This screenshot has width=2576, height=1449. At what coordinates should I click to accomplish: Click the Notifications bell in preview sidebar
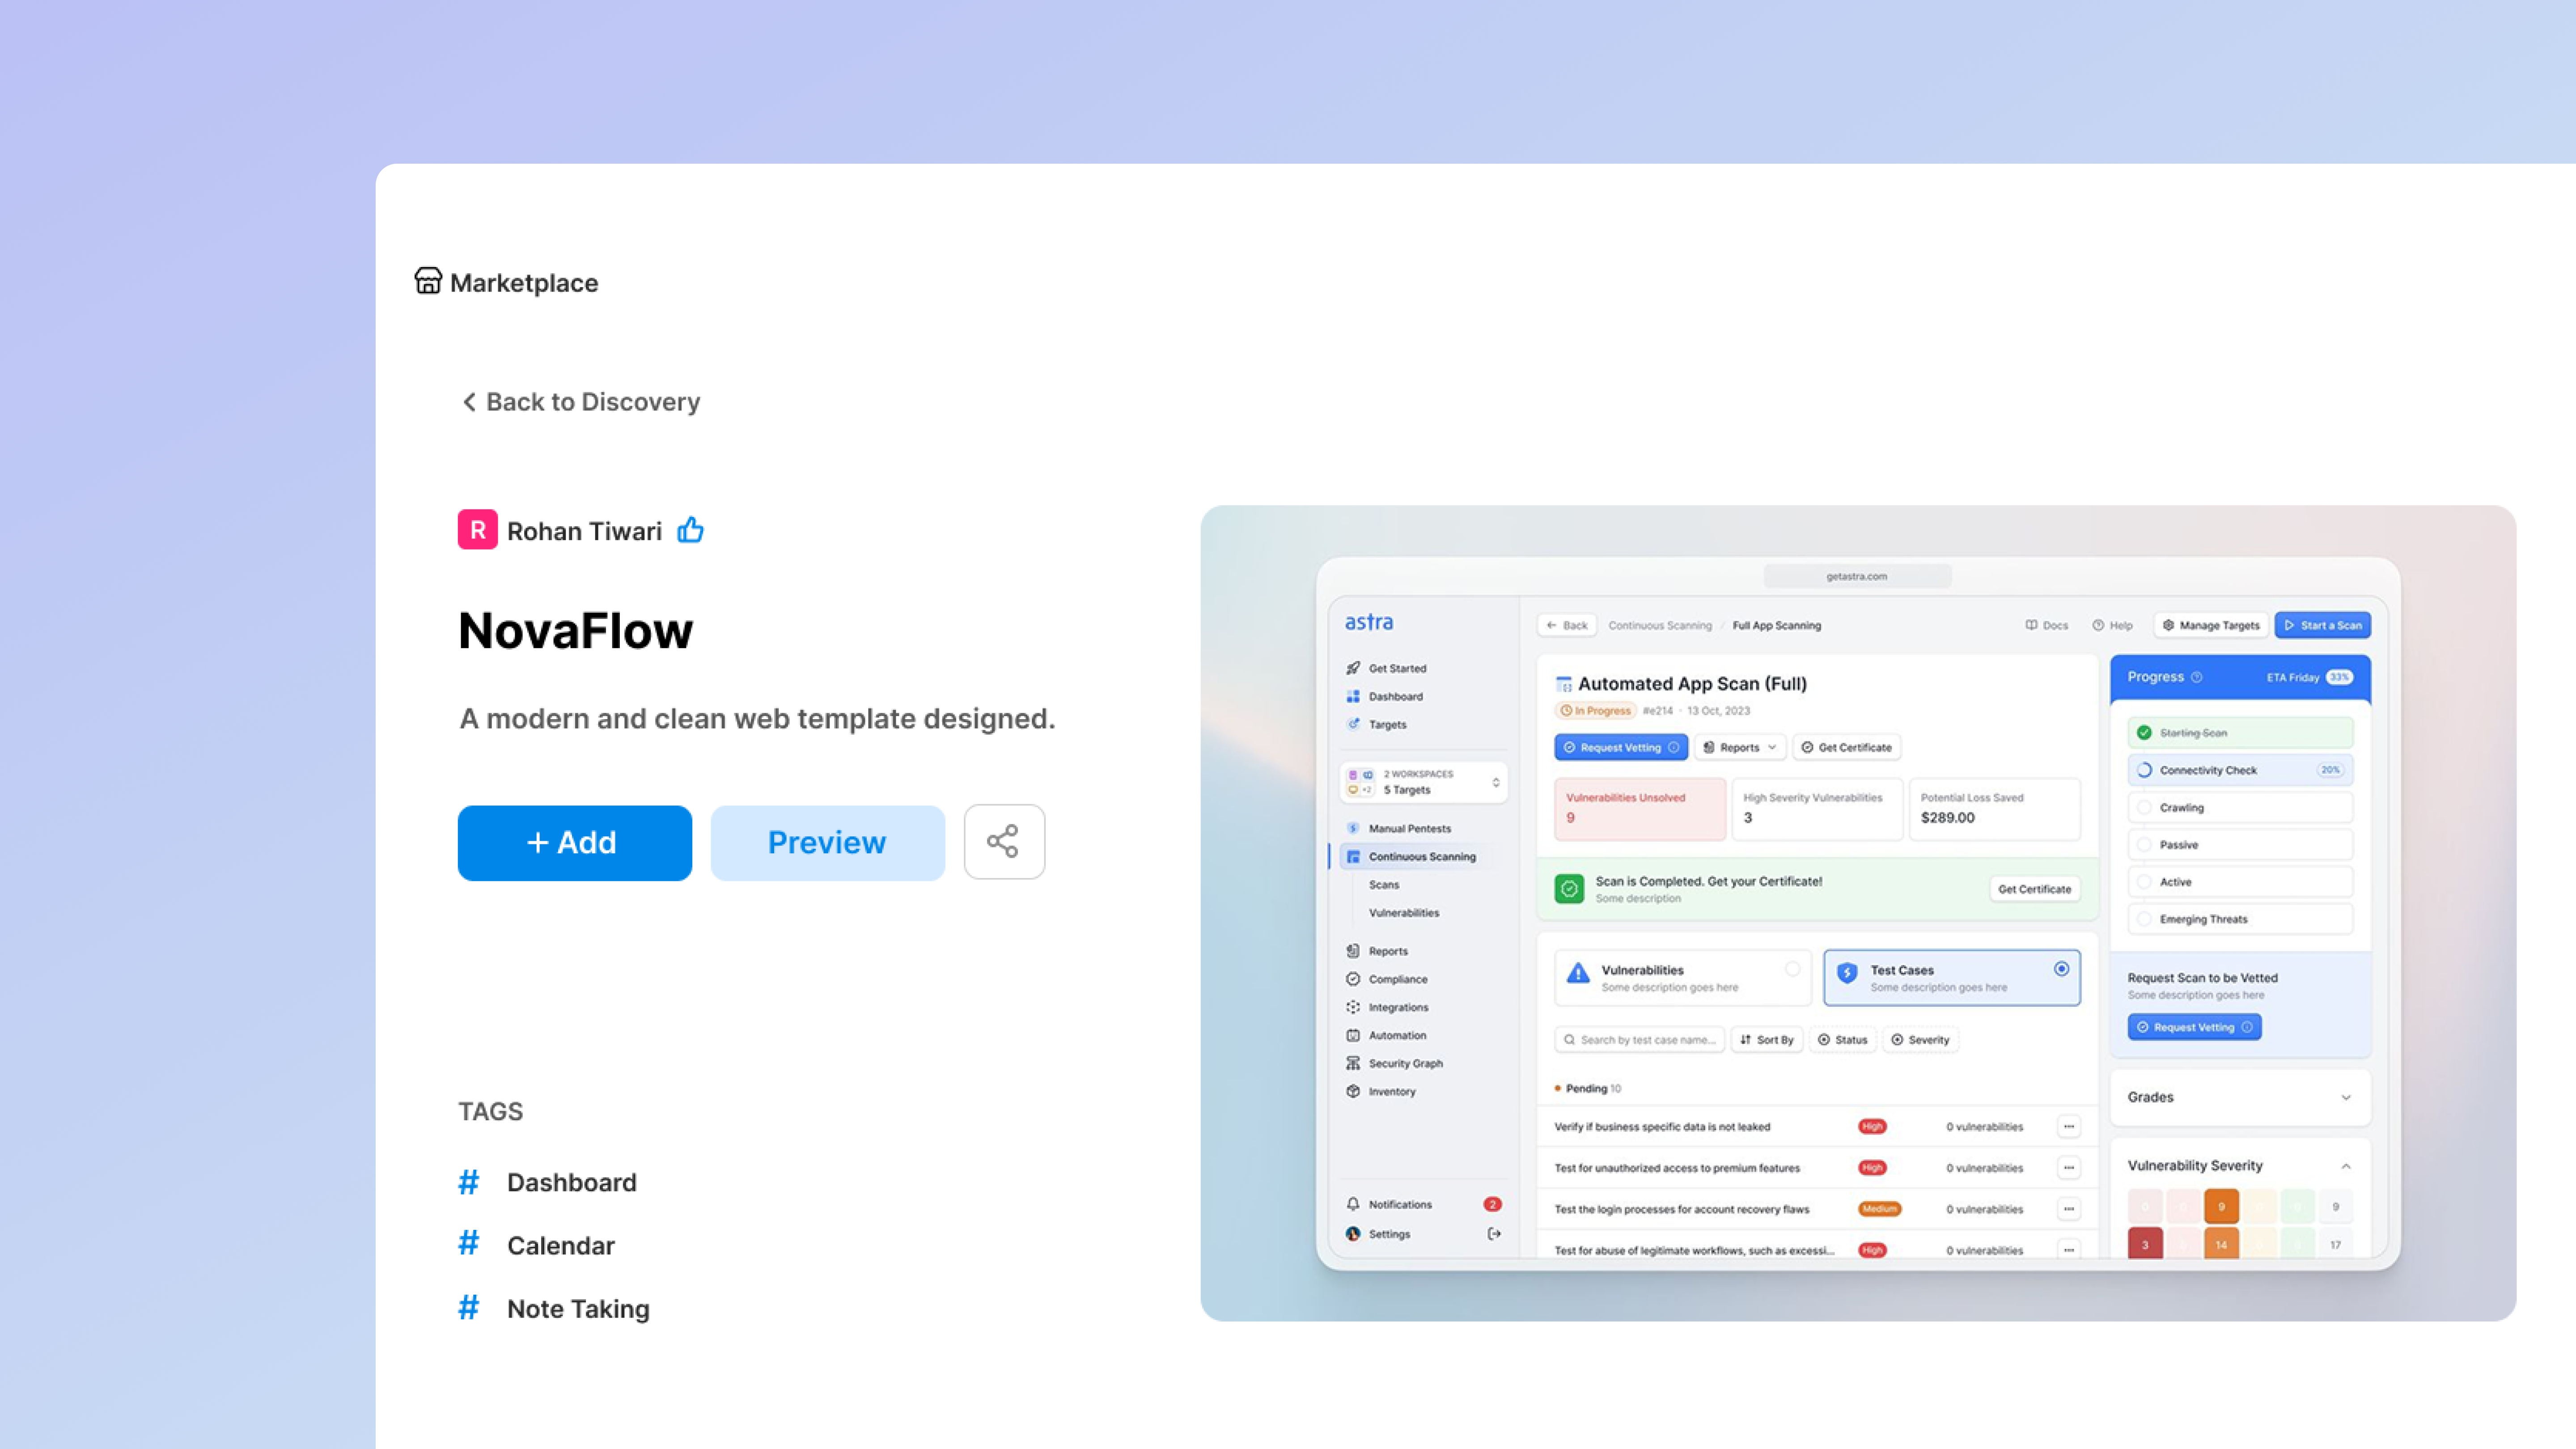1353,1204
